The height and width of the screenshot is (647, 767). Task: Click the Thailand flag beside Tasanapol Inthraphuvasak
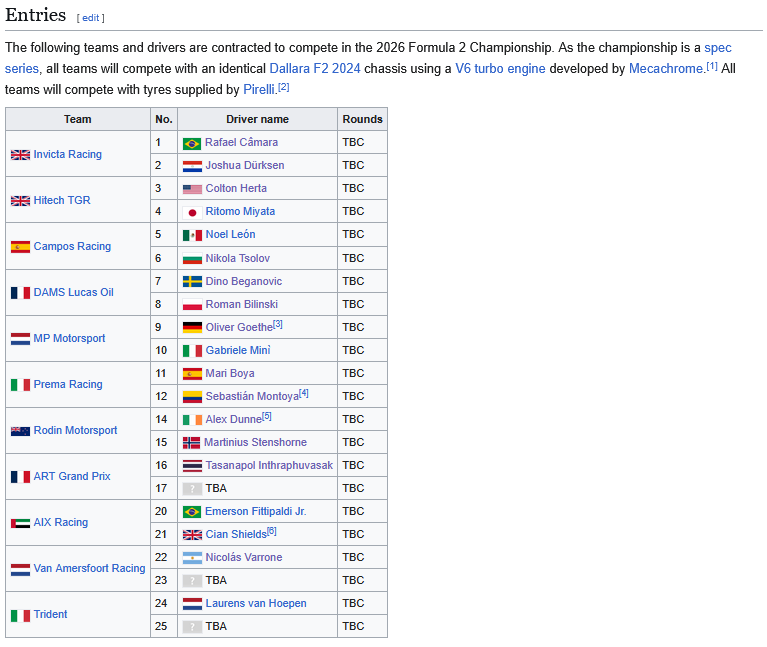tap(192, 466)
